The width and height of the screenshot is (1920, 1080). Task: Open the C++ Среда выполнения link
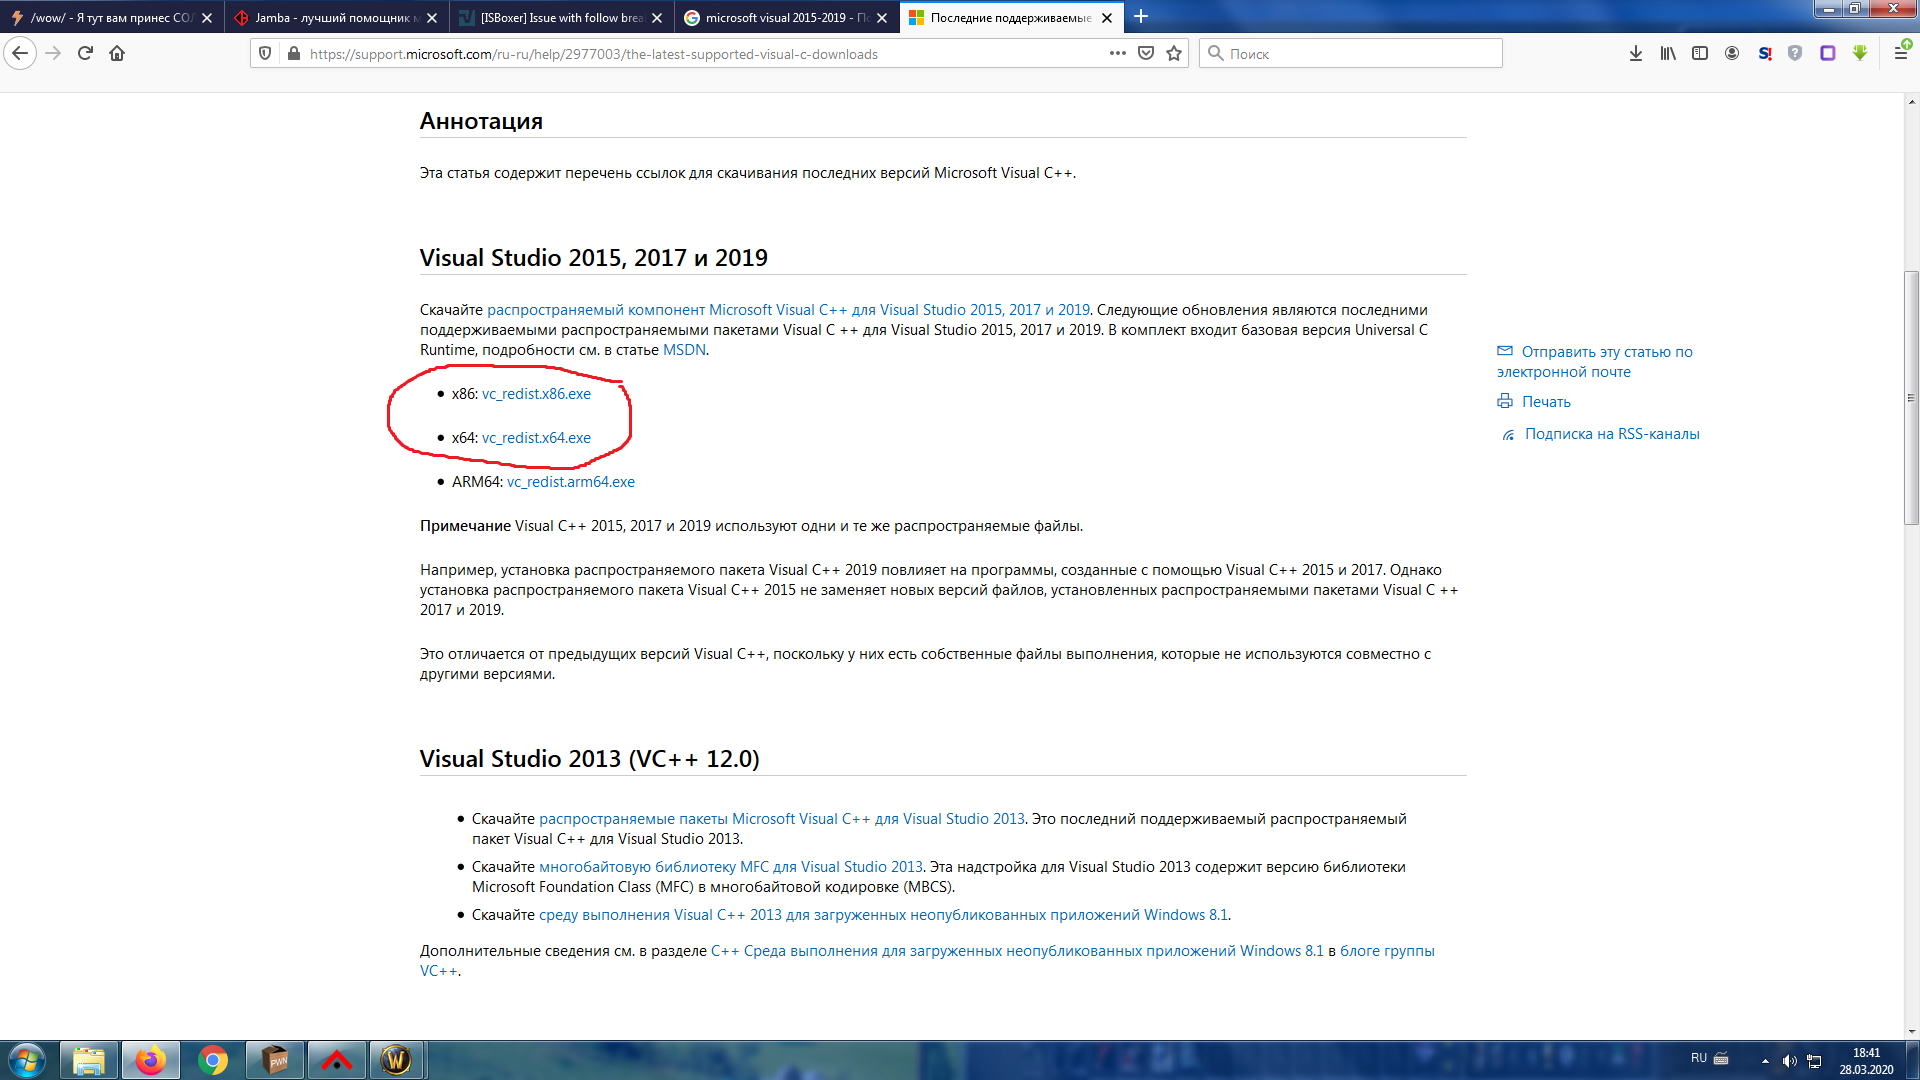[1017, 951]
